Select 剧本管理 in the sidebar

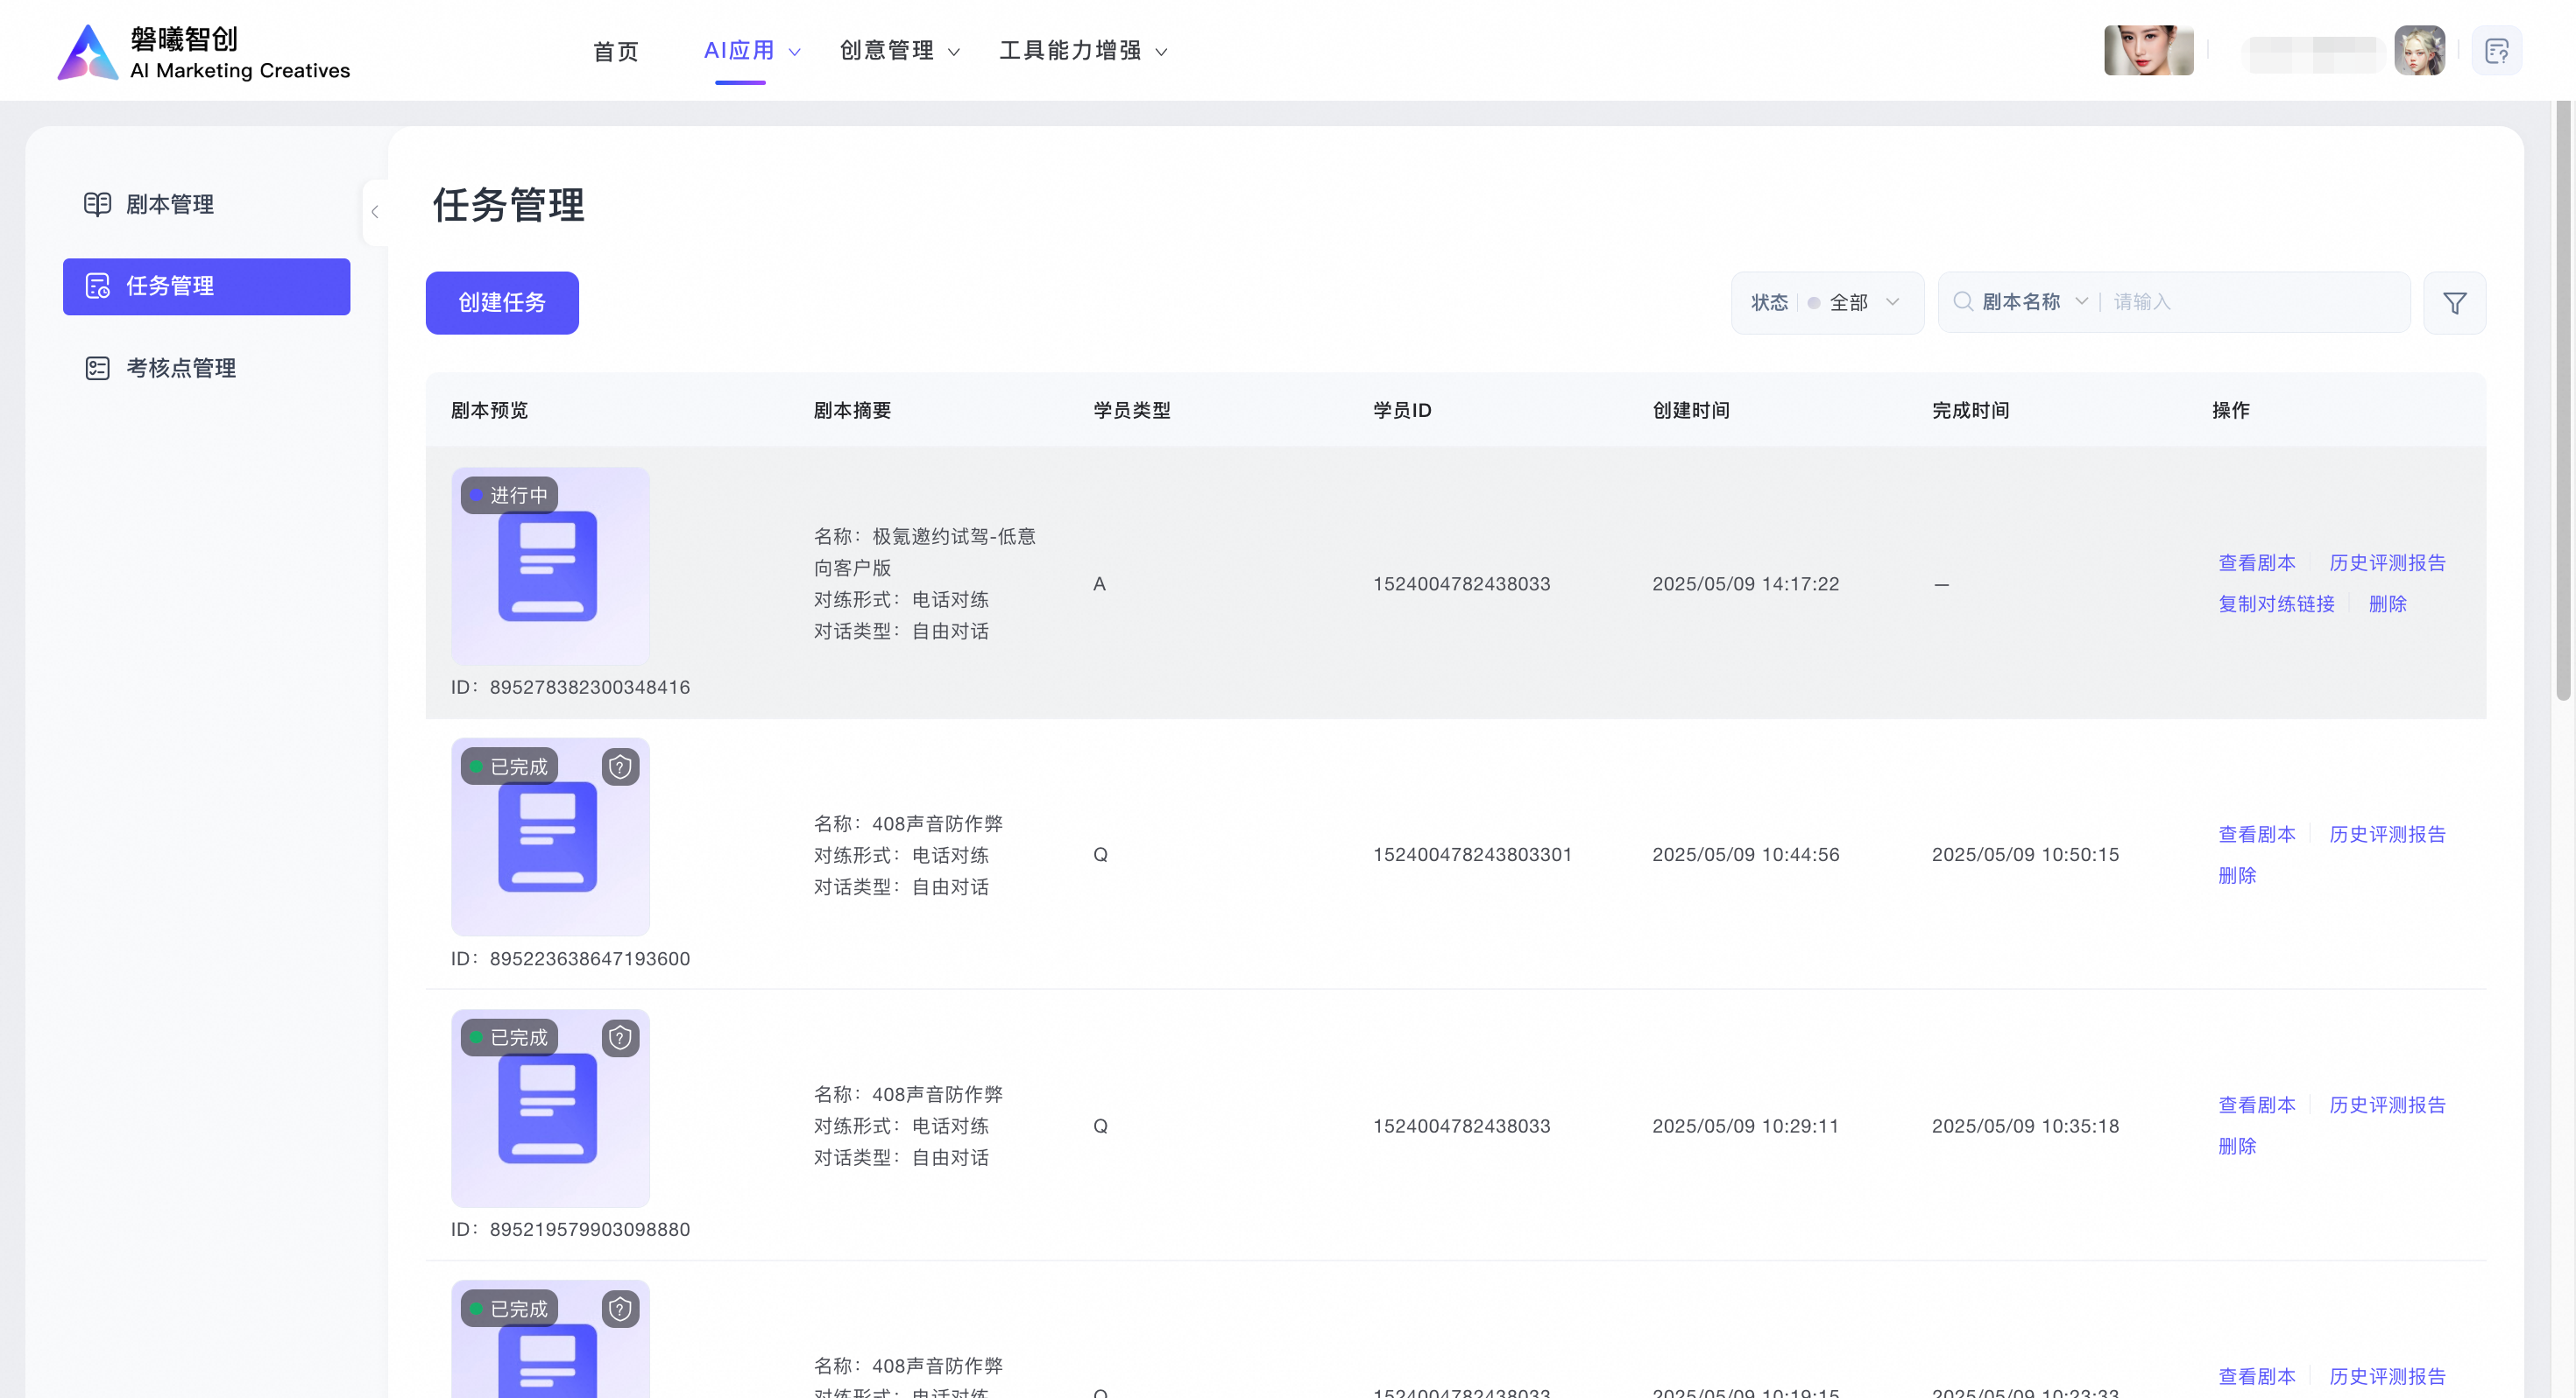[x=206, y=204]
